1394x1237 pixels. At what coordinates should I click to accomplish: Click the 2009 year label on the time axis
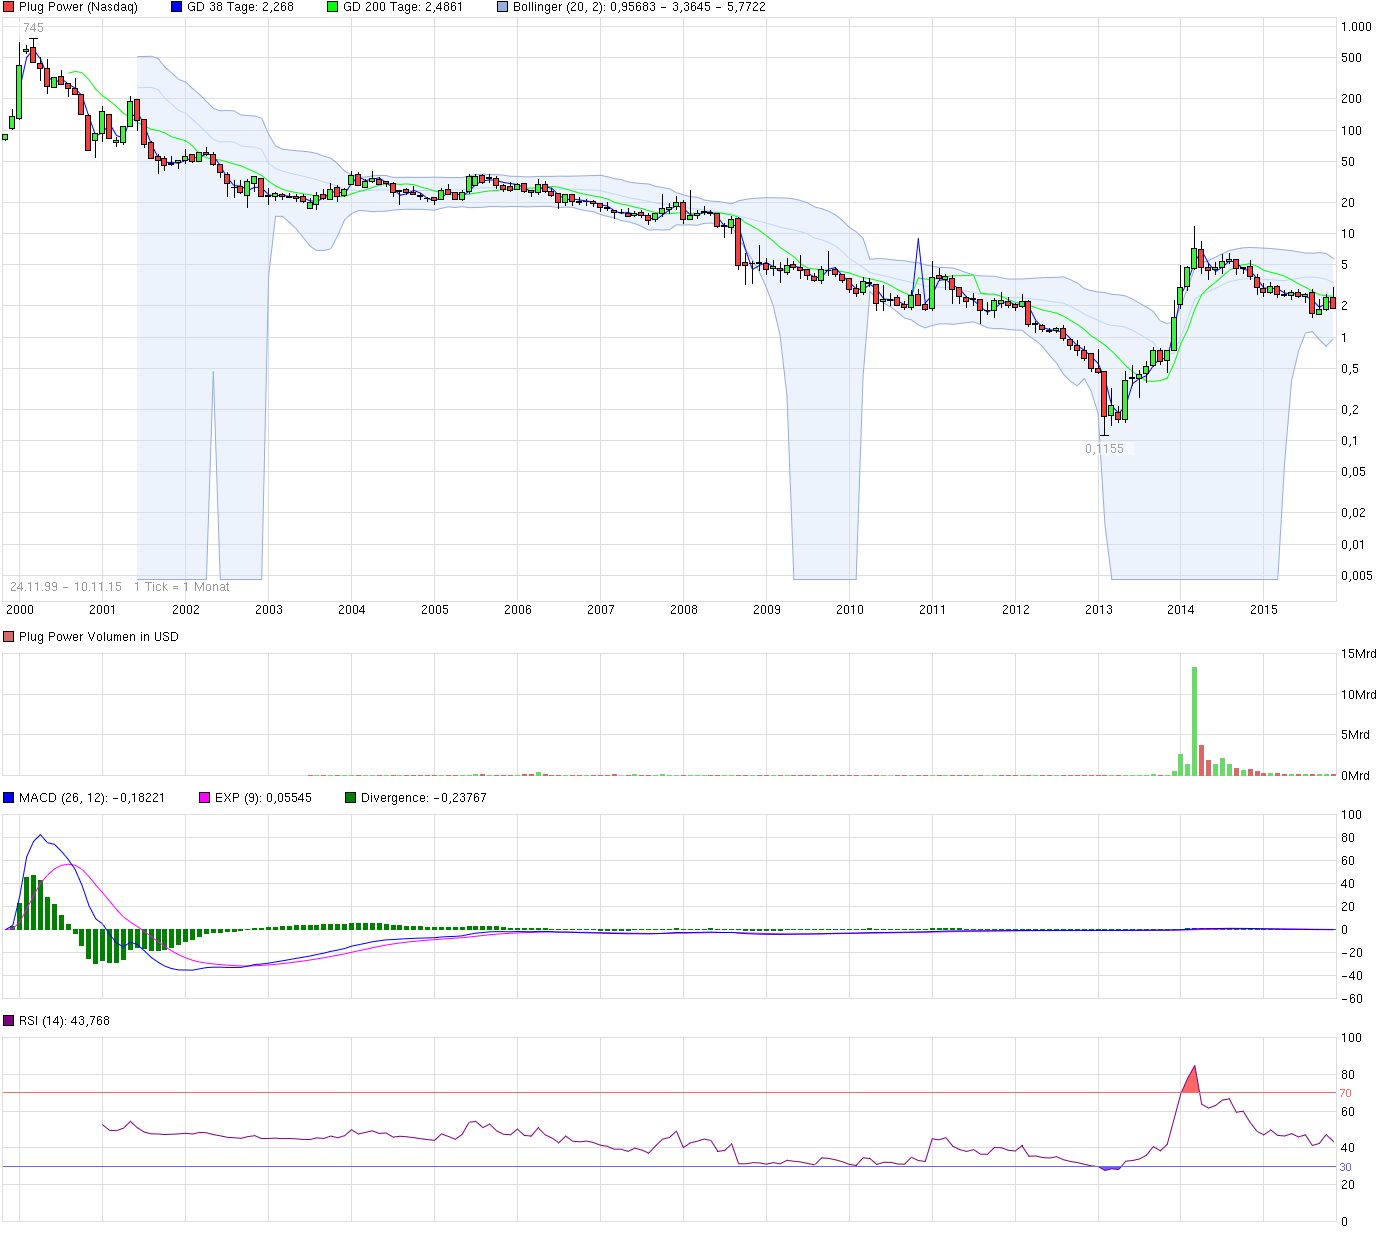coord(767,610)
